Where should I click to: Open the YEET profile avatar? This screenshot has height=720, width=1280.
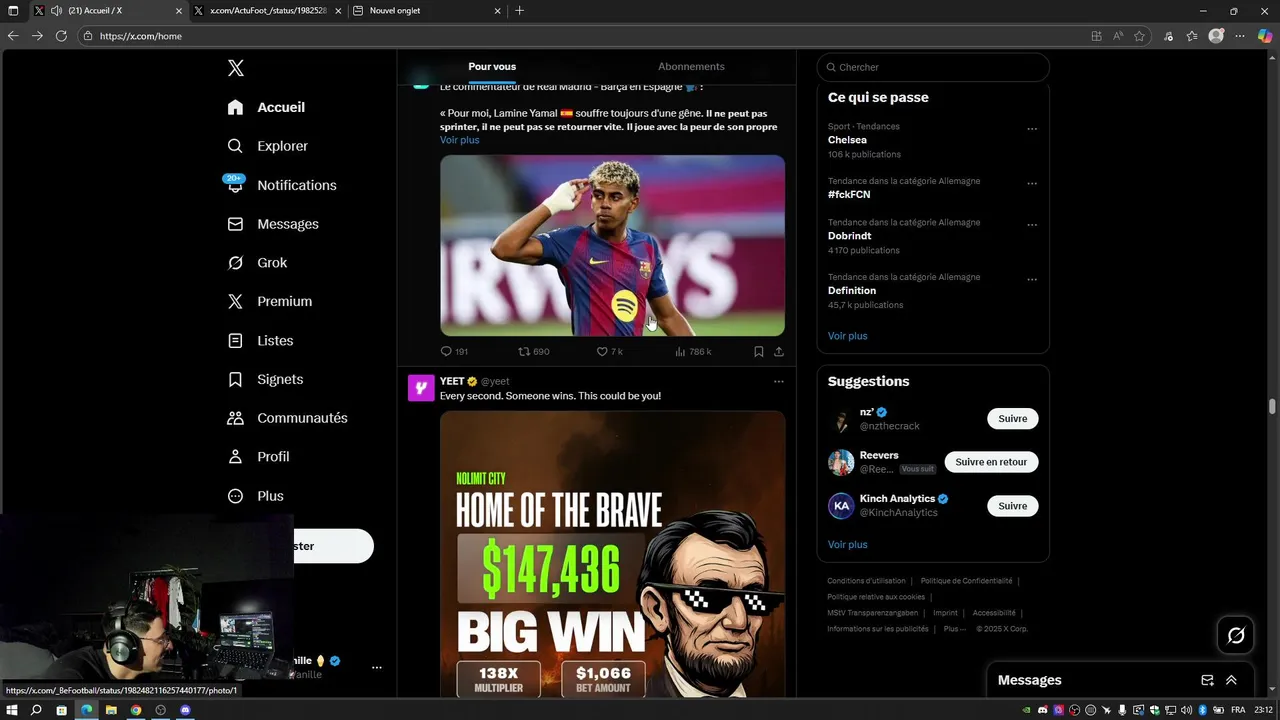click(x=421, y=388)
